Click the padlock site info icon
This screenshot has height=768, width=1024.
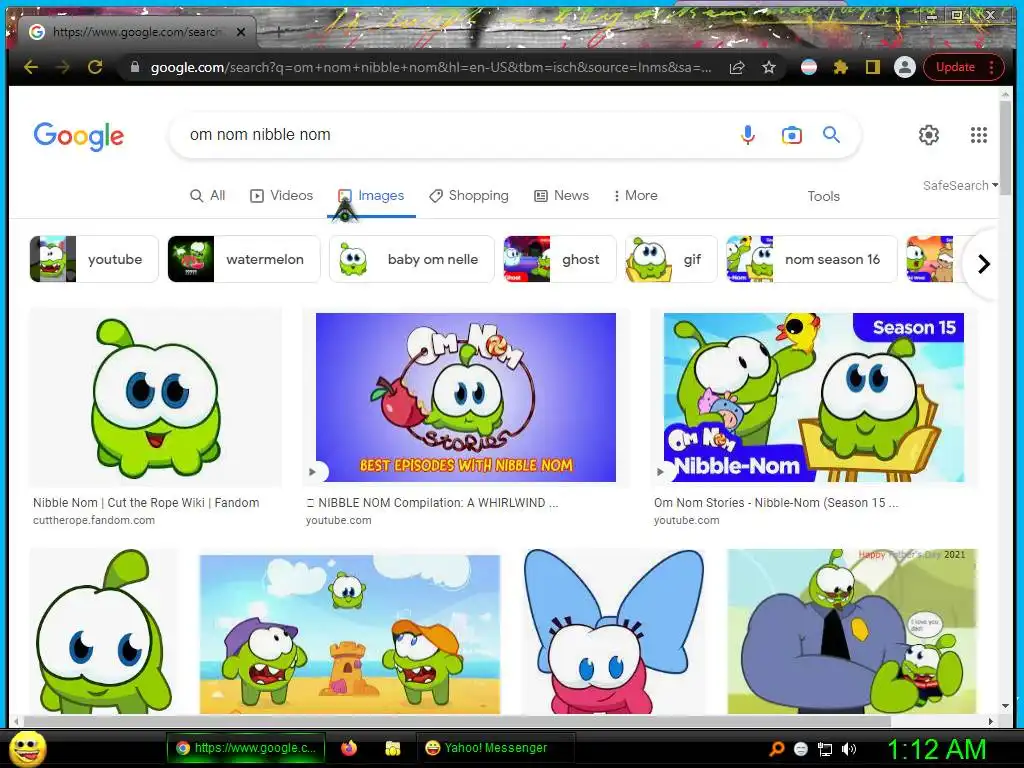[x=135, y=67]
